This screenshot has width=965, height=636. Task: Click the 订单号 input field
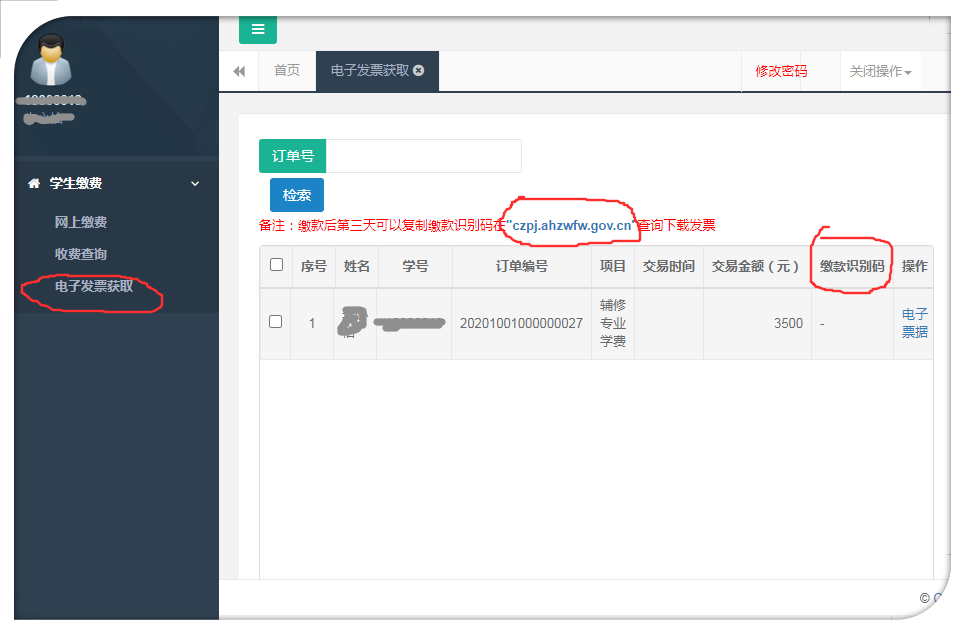tap(423, 157)
